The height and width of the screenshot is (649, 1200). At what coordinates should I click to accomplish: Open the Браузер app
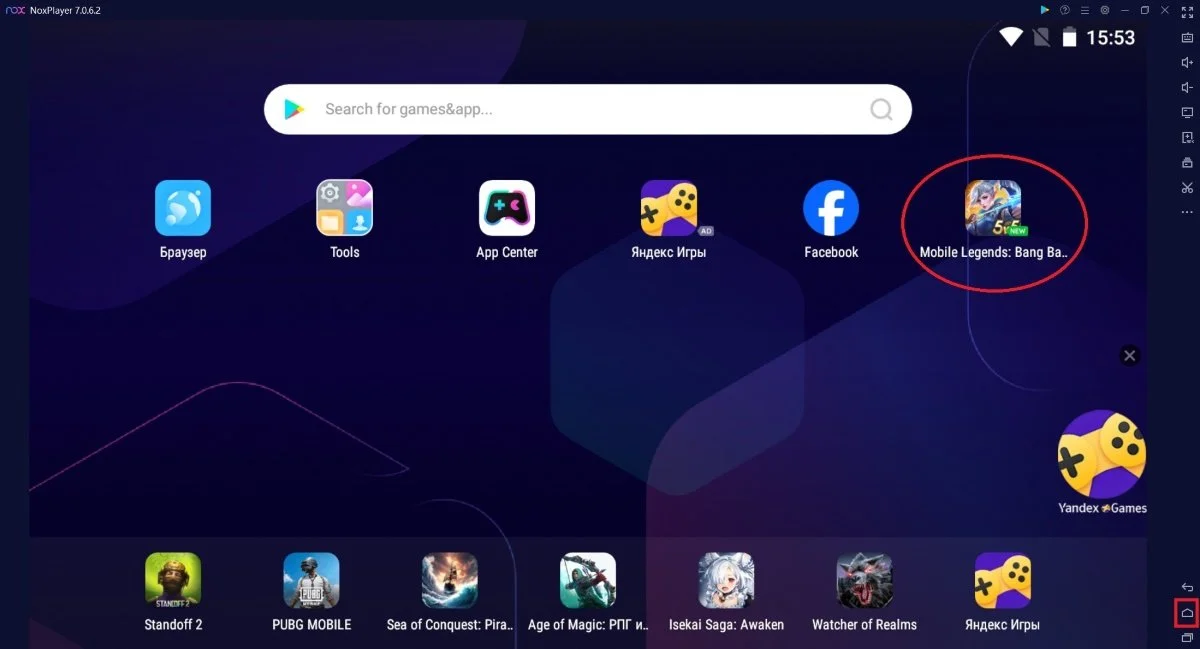183,208
